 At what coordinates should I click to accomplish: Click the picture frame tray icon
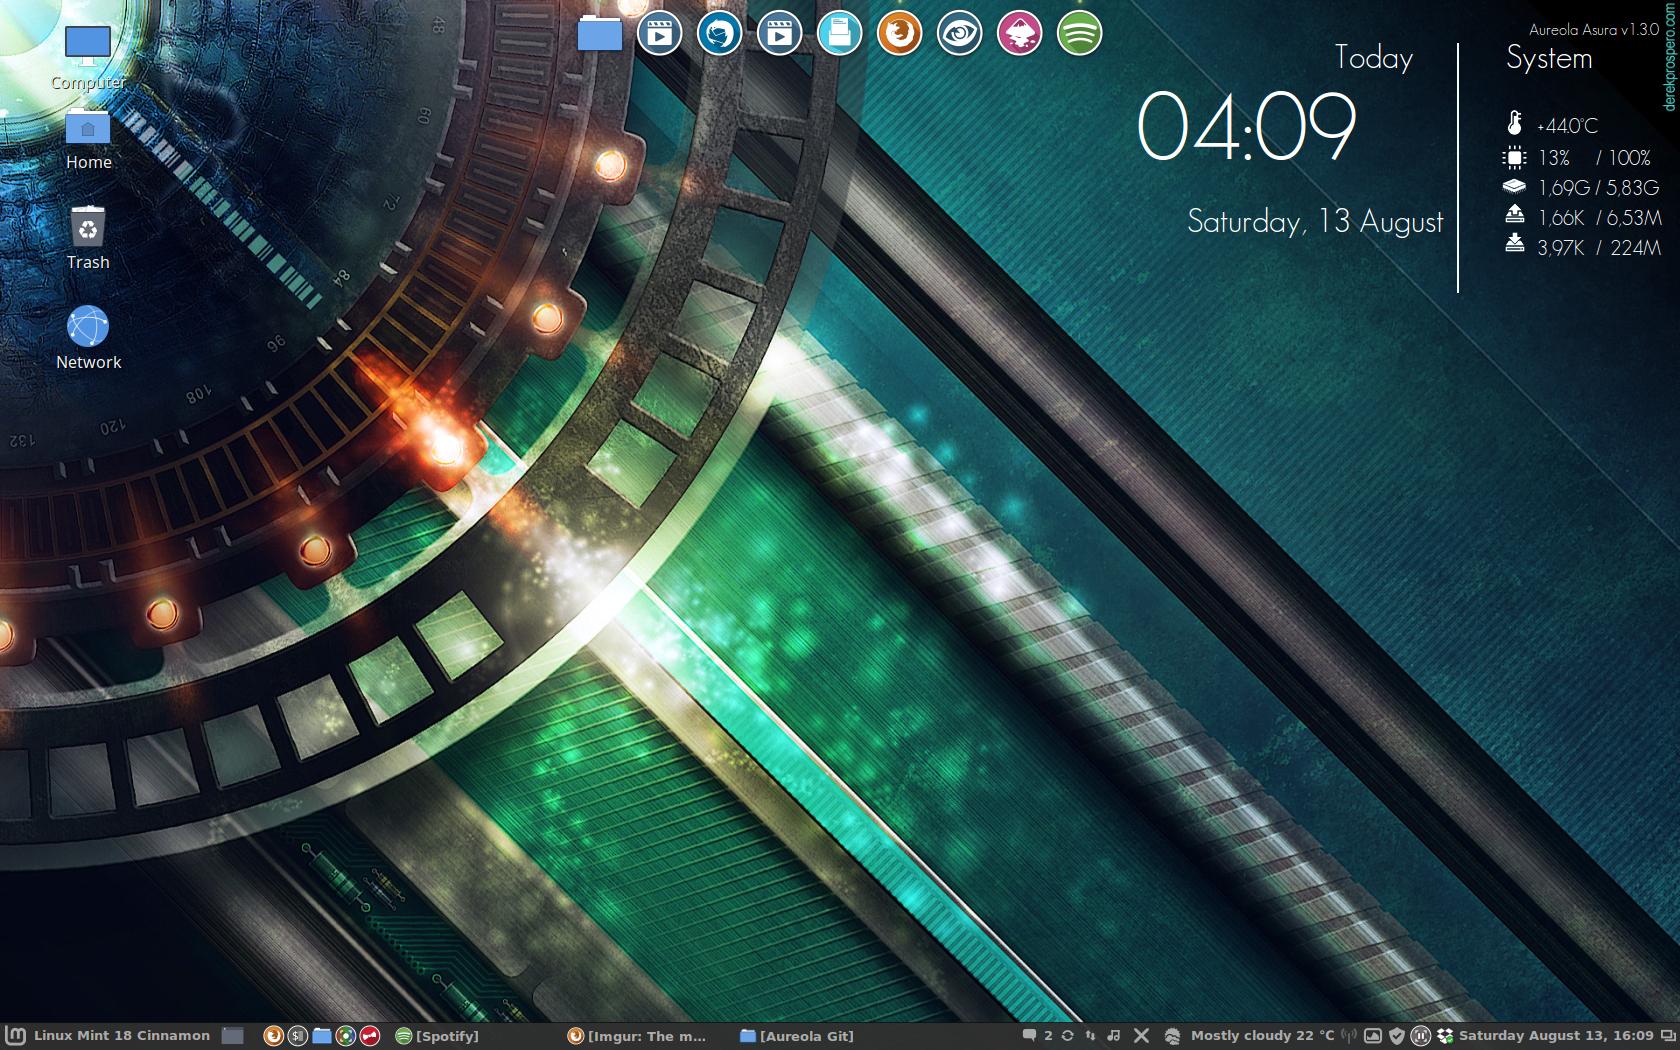point(1373,1036)
